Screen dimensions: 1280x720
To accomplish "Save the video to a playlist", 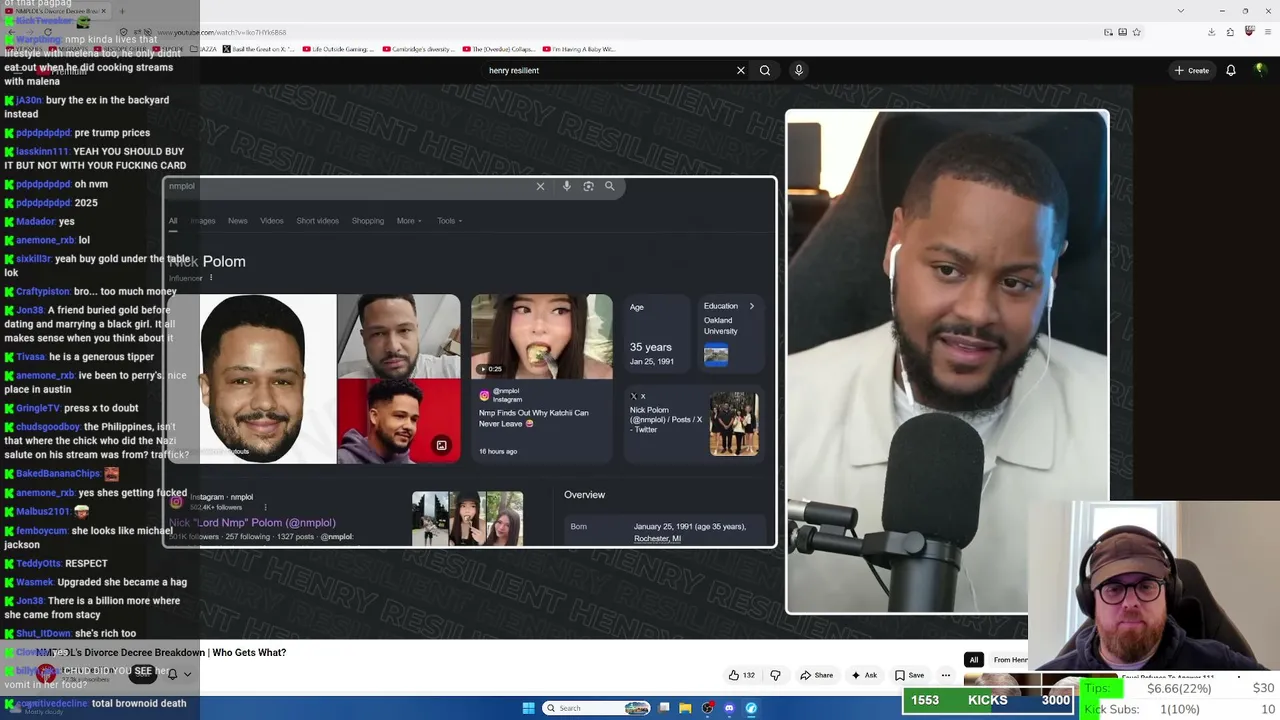I will (909, 675).
